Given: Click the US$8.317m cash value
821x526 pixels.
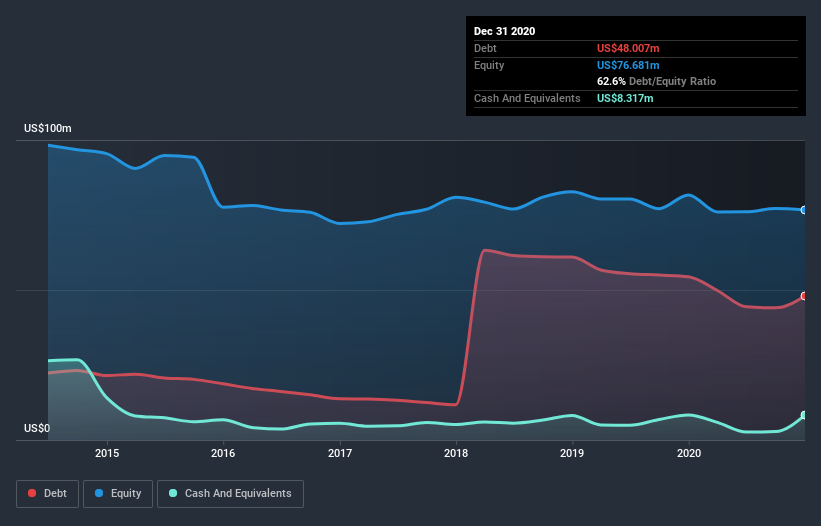Looking at the screenshot, I should coord(625,98).
